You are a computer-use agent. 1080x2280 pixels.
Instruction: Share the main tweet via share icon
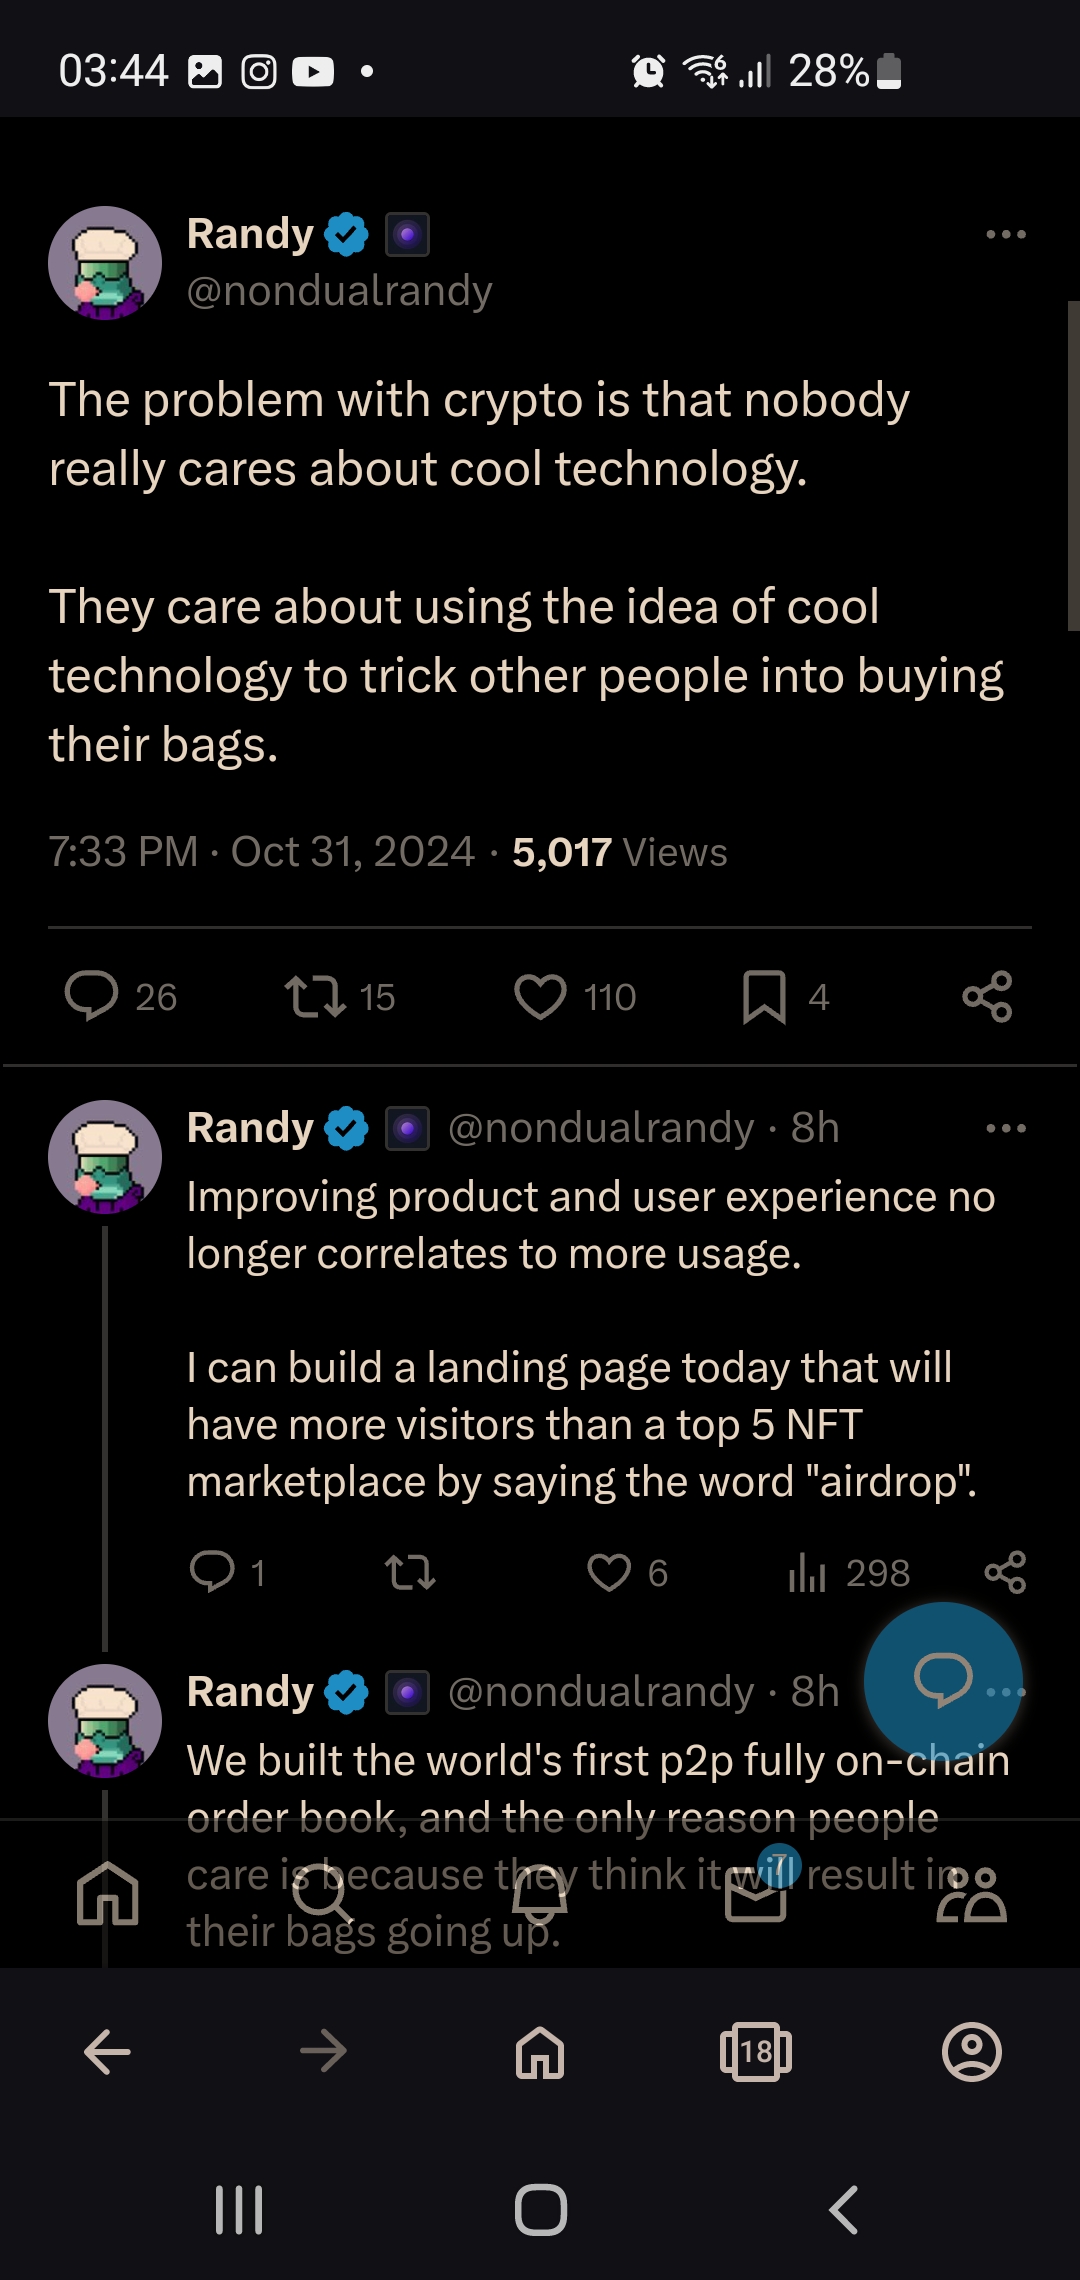click(x=988, y=997)
